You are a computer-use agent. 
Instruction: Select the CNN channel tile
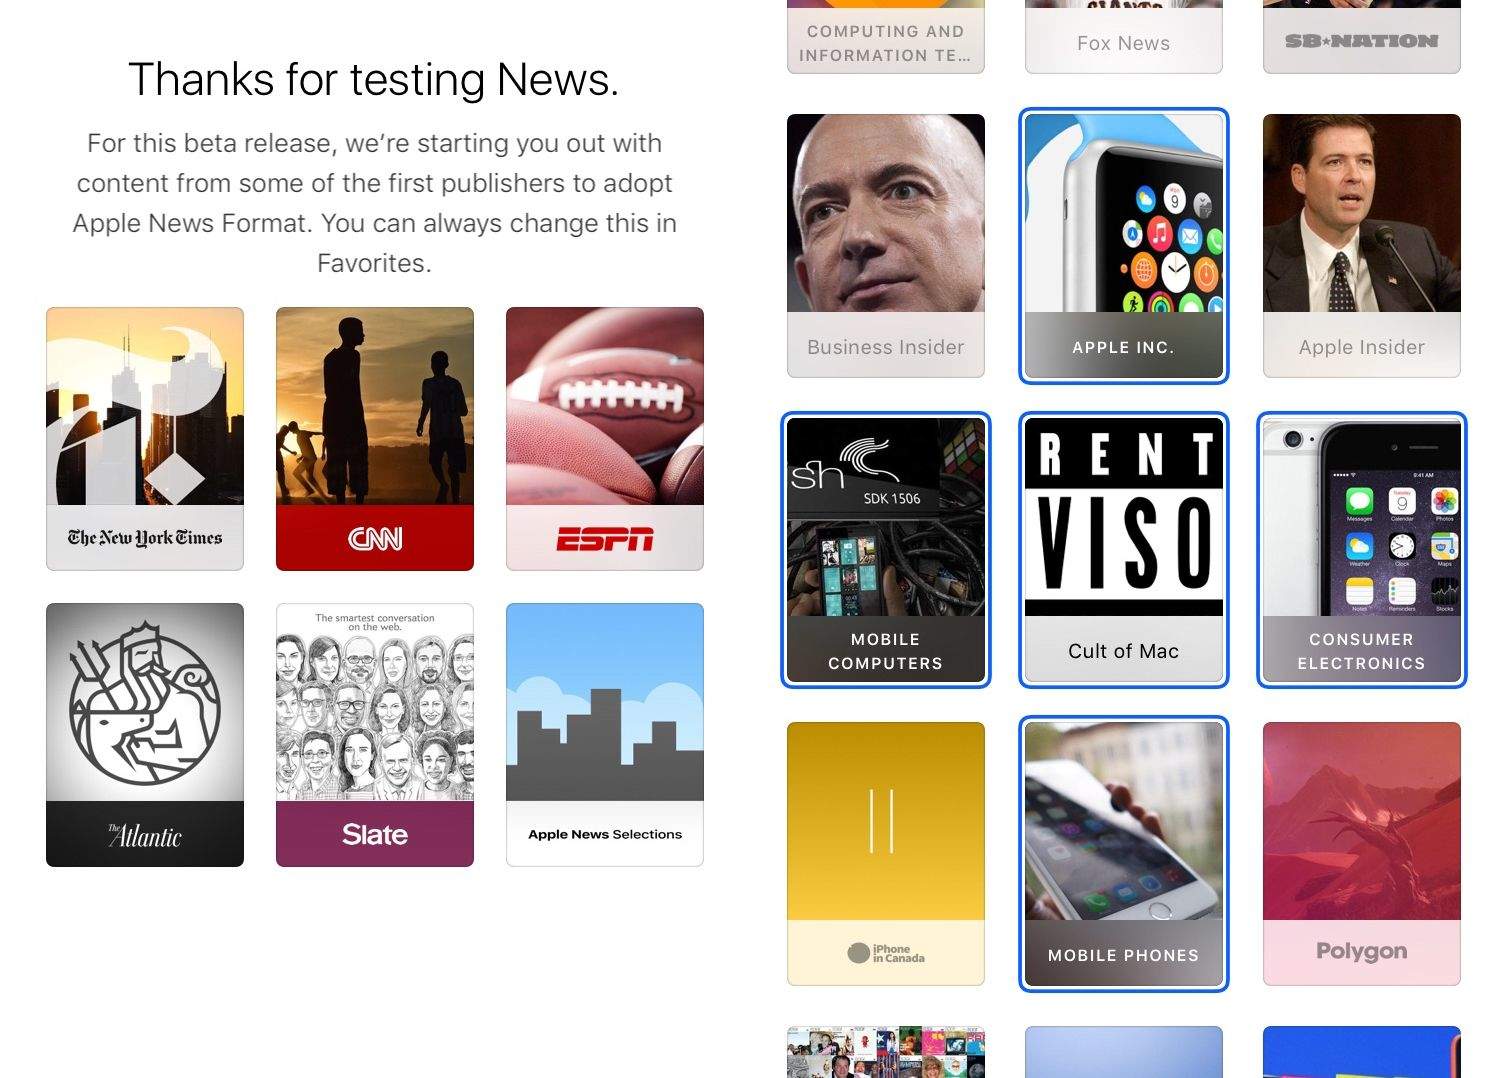(375, 439)
